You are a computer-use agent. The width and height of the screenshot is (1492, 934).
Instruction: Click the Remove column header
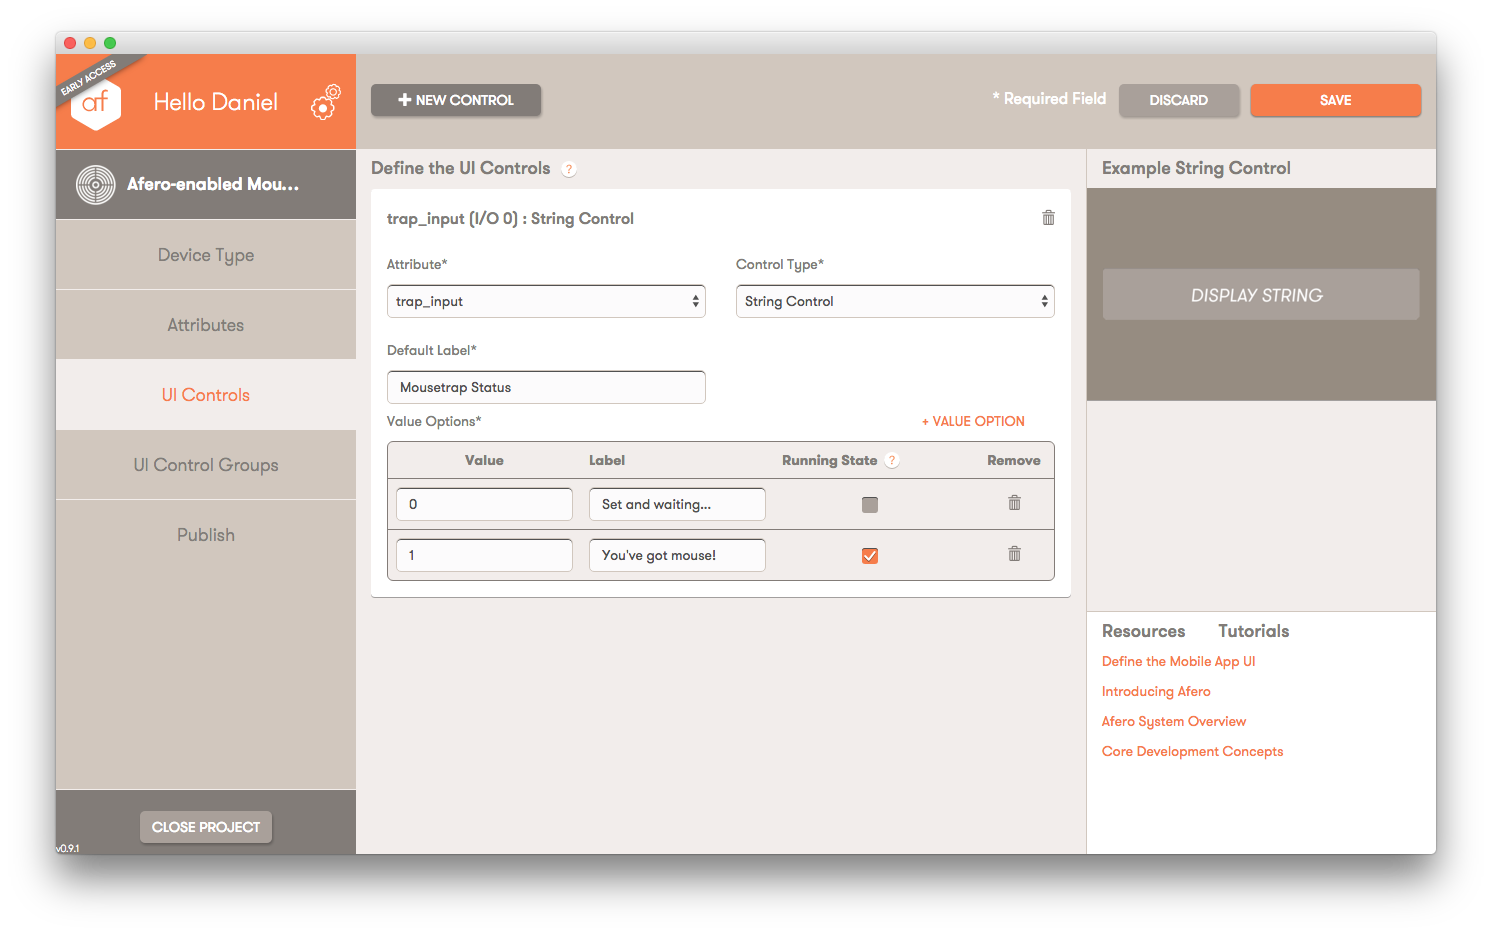(x=1014, y=460)
